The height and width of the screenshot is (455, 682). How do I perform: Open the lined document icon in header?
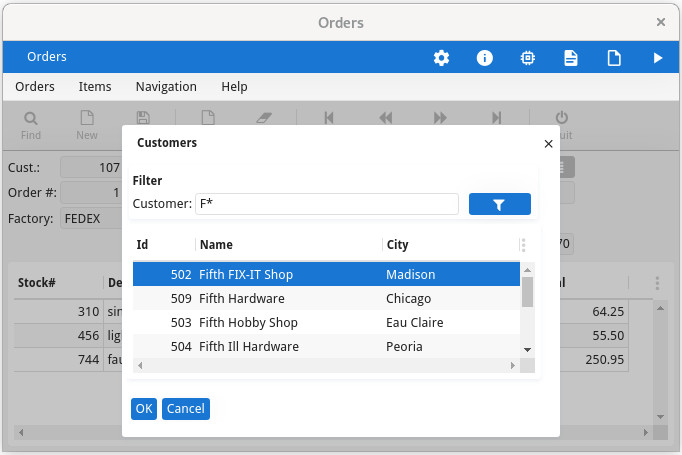(x=571, y=58)
